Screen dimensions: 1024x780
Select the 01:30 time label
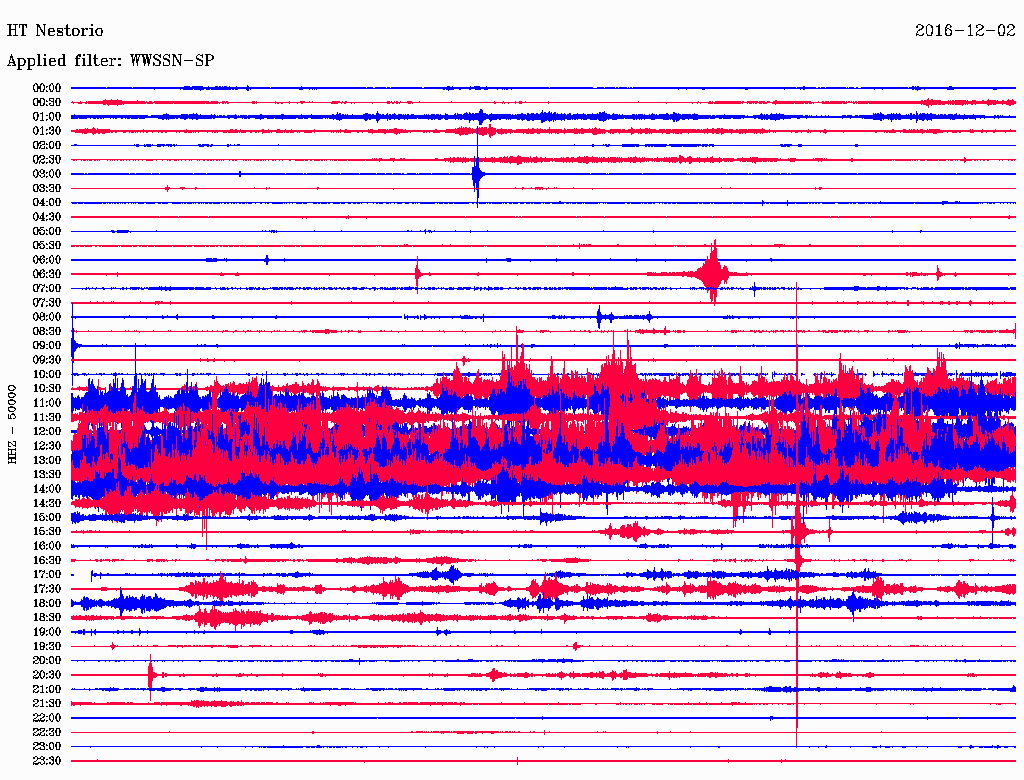[47, 131]
